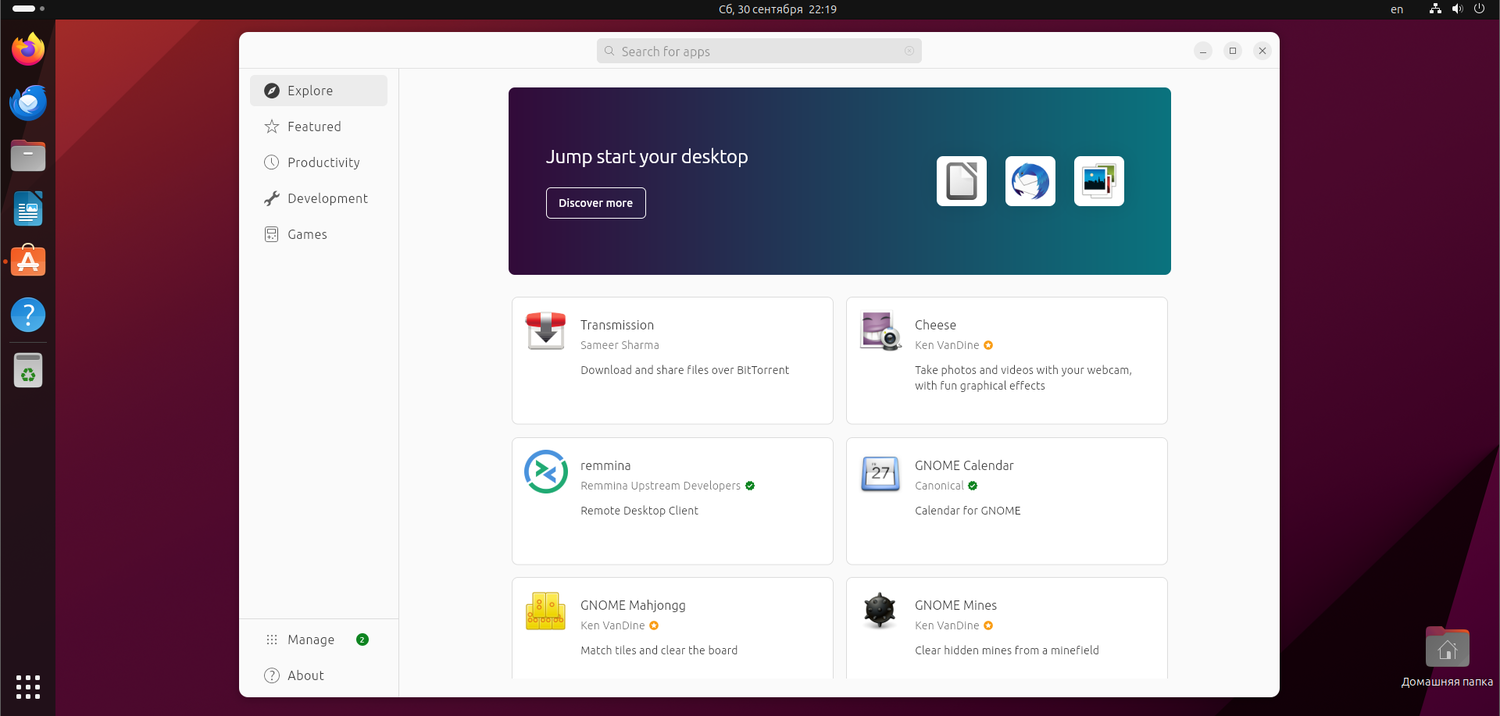Image resolution: width=1500 pixels, height=716 pixels.
Task: Open the GNOME Calendar card title
Action: (964, 466)
